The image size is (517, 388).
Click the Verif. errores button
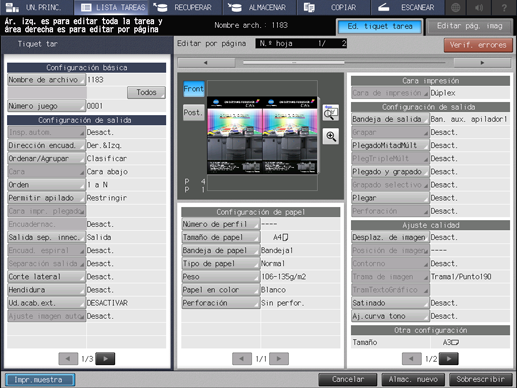pos(478,45)
